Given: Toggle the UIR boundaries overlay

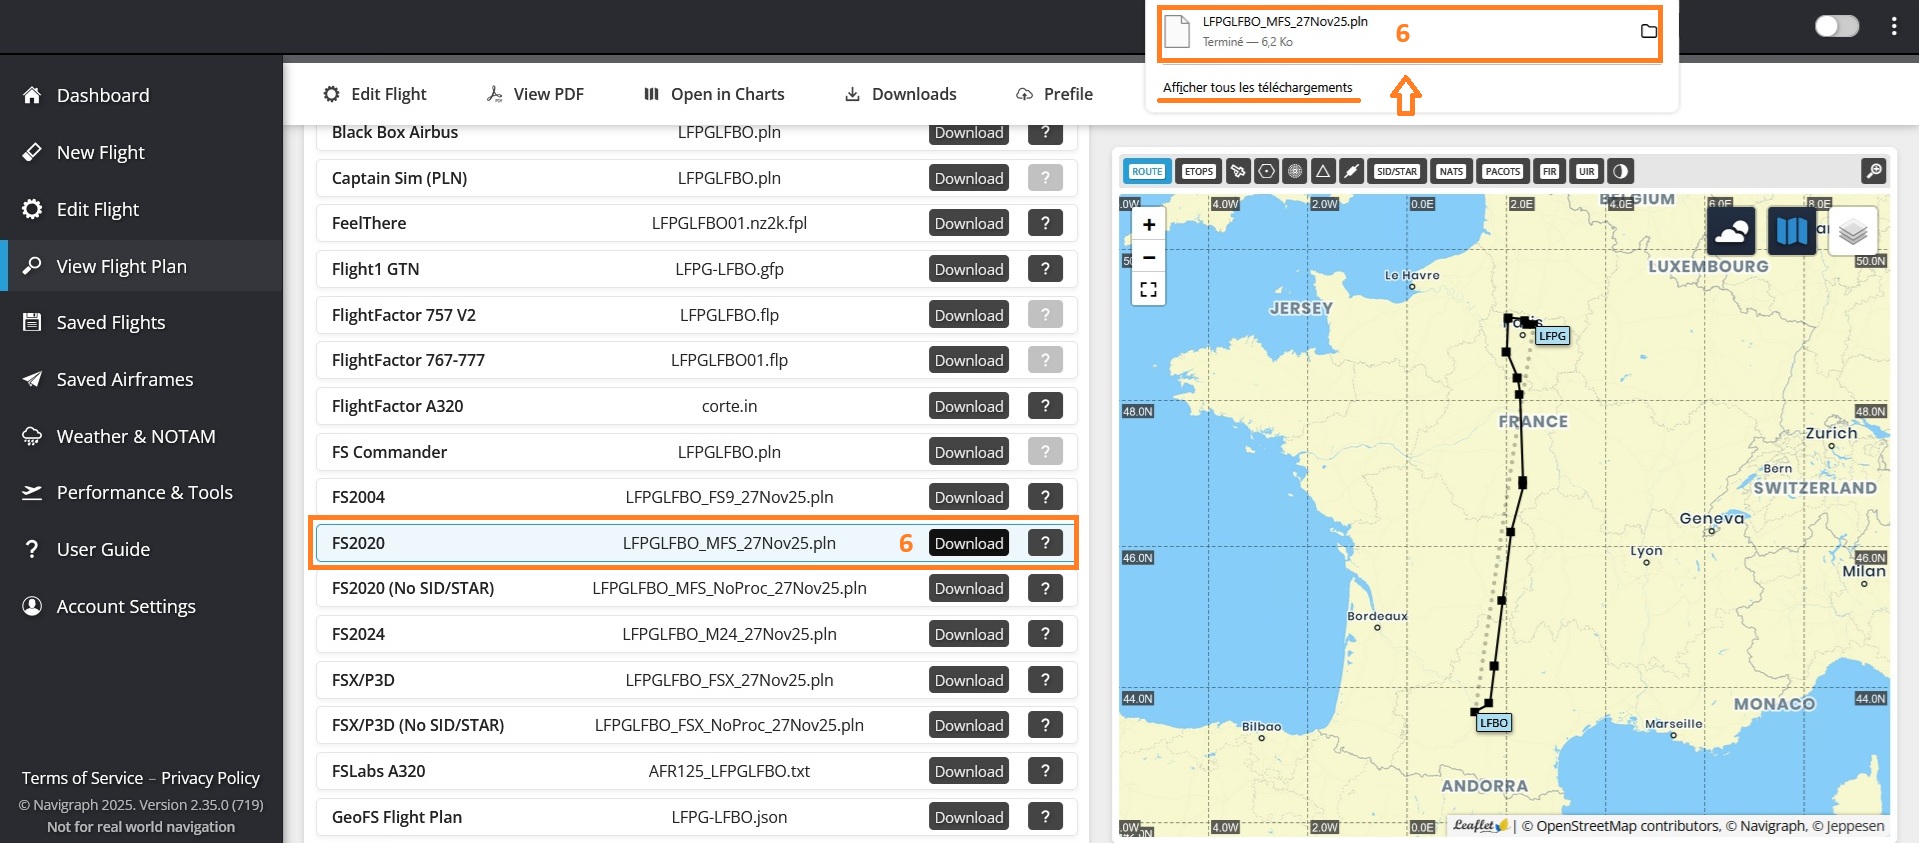Looking at the screenshot, I should [1586, 171].
